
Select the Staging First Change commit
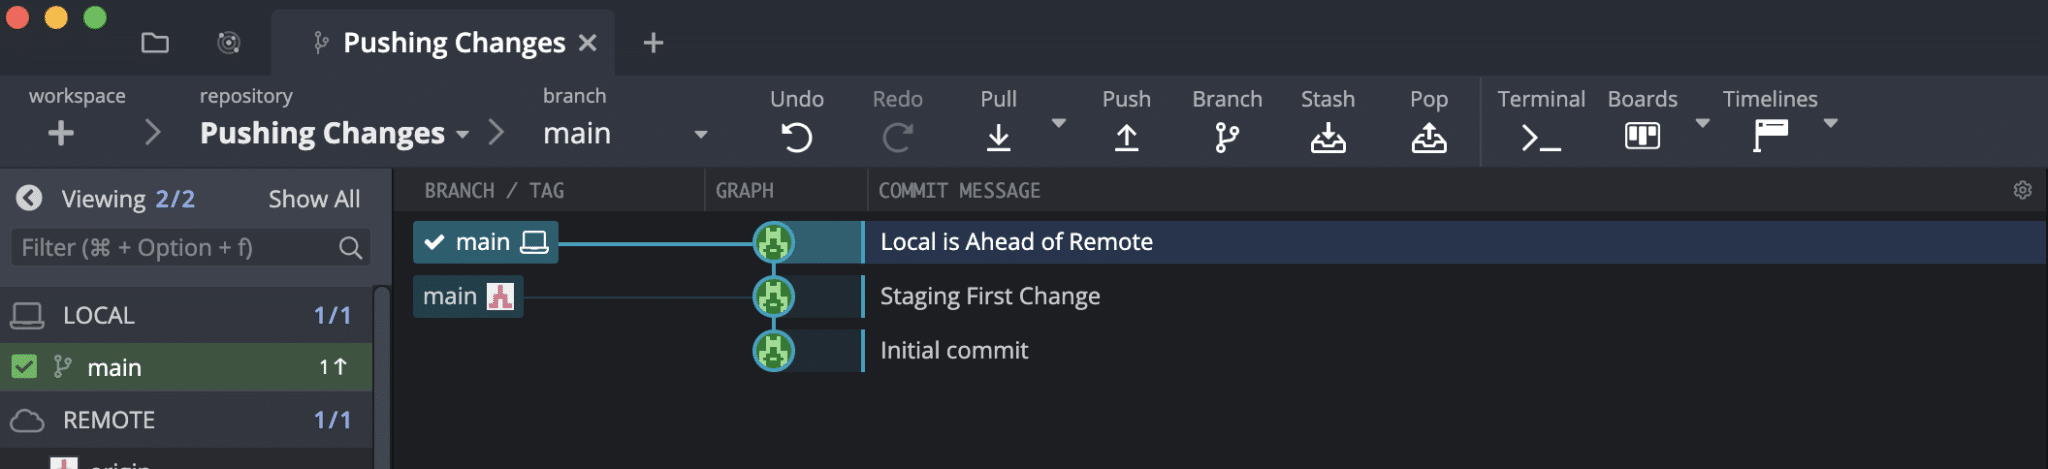click(990, 296)
